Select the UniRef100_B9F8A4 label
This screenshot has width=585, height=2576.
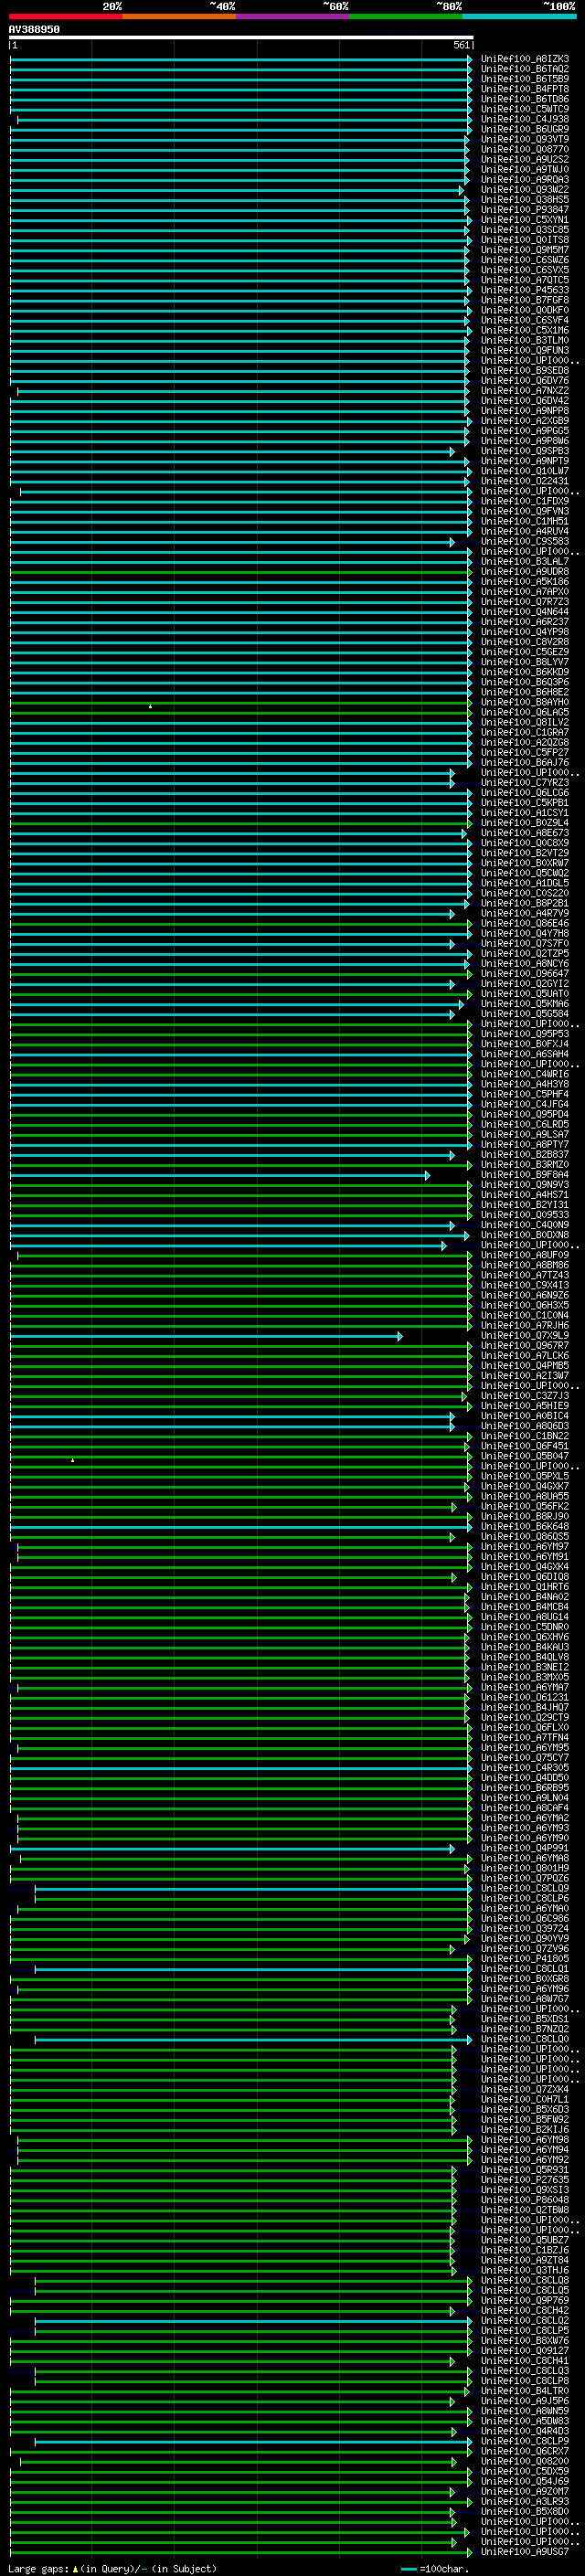(x=525, y=1174)
